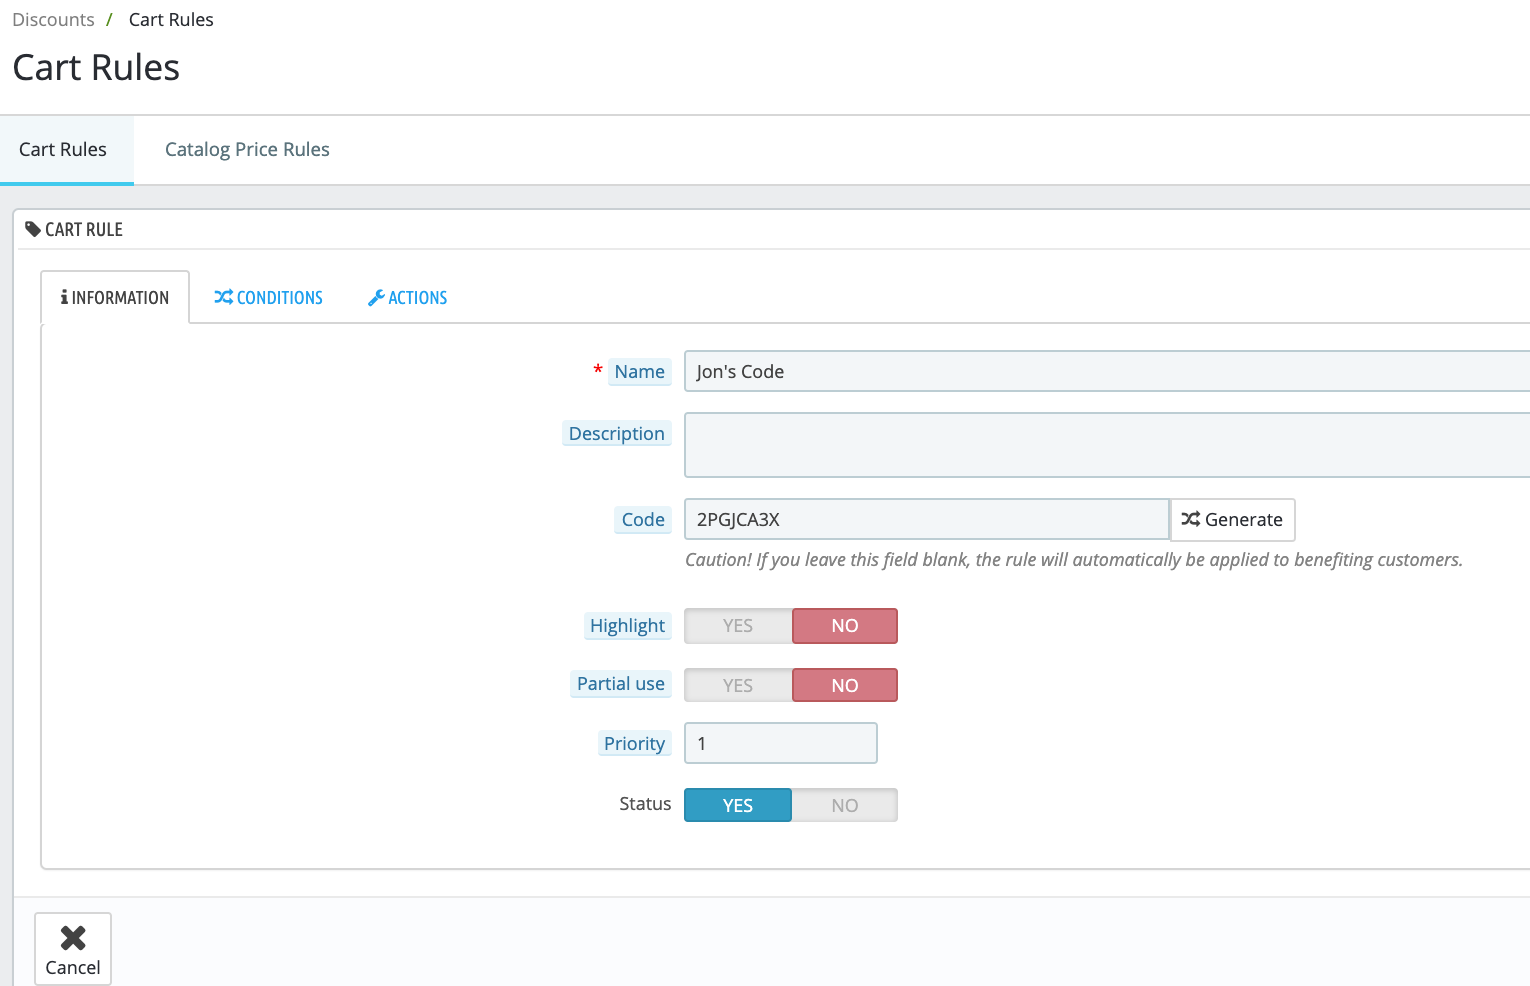
Task: Click the Information tab icon
Action: (x=64, y=297)
